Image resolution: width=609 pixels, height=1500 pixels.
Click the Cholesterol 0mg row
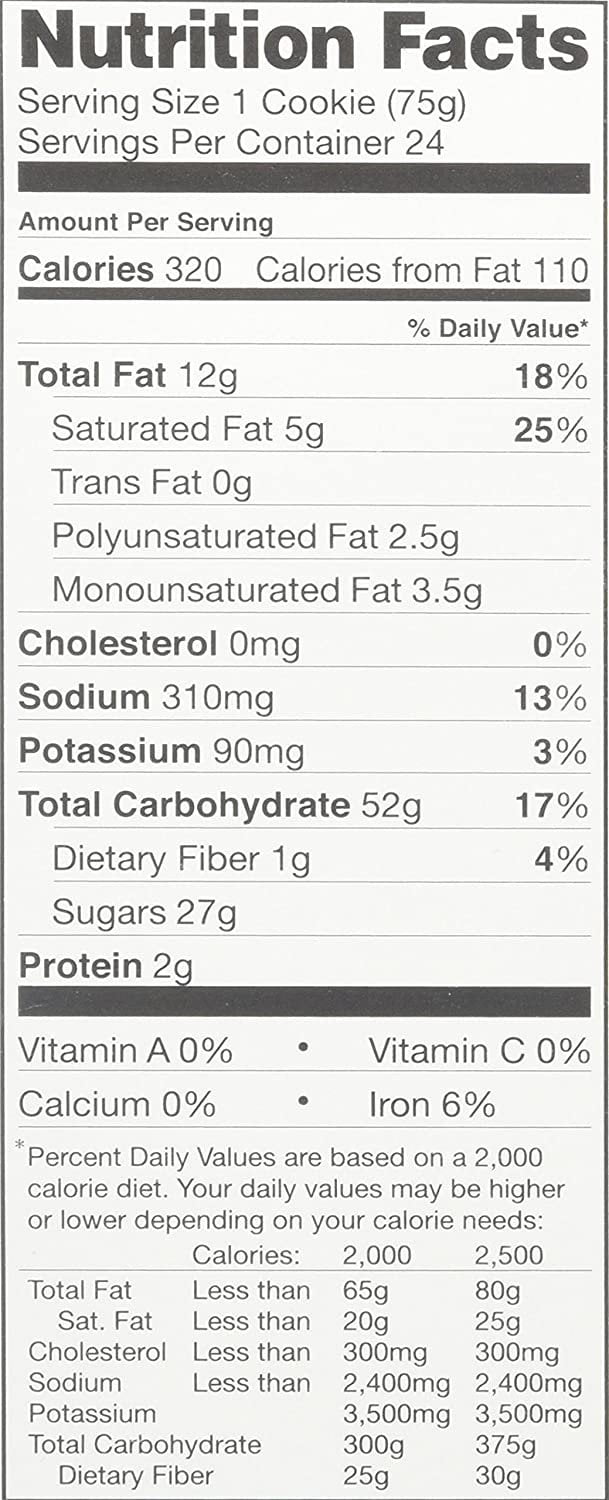click(304, 644)
